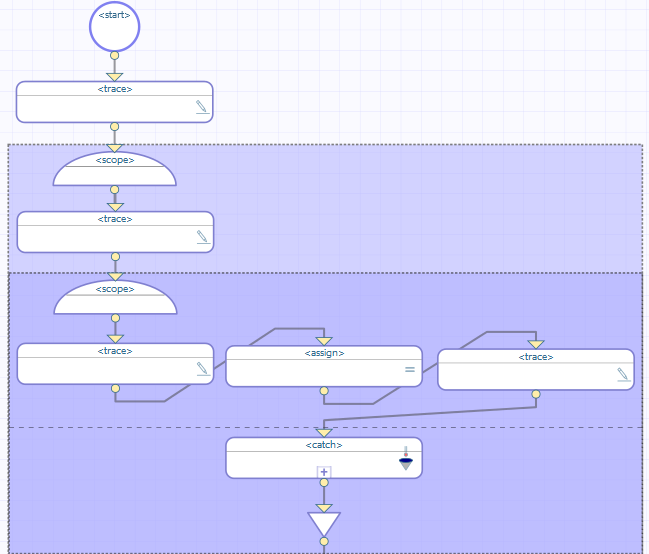Viewport: 649px width, 554px height.
Task: Click the input arrow atop the inner scope
Action: point(115,277)
